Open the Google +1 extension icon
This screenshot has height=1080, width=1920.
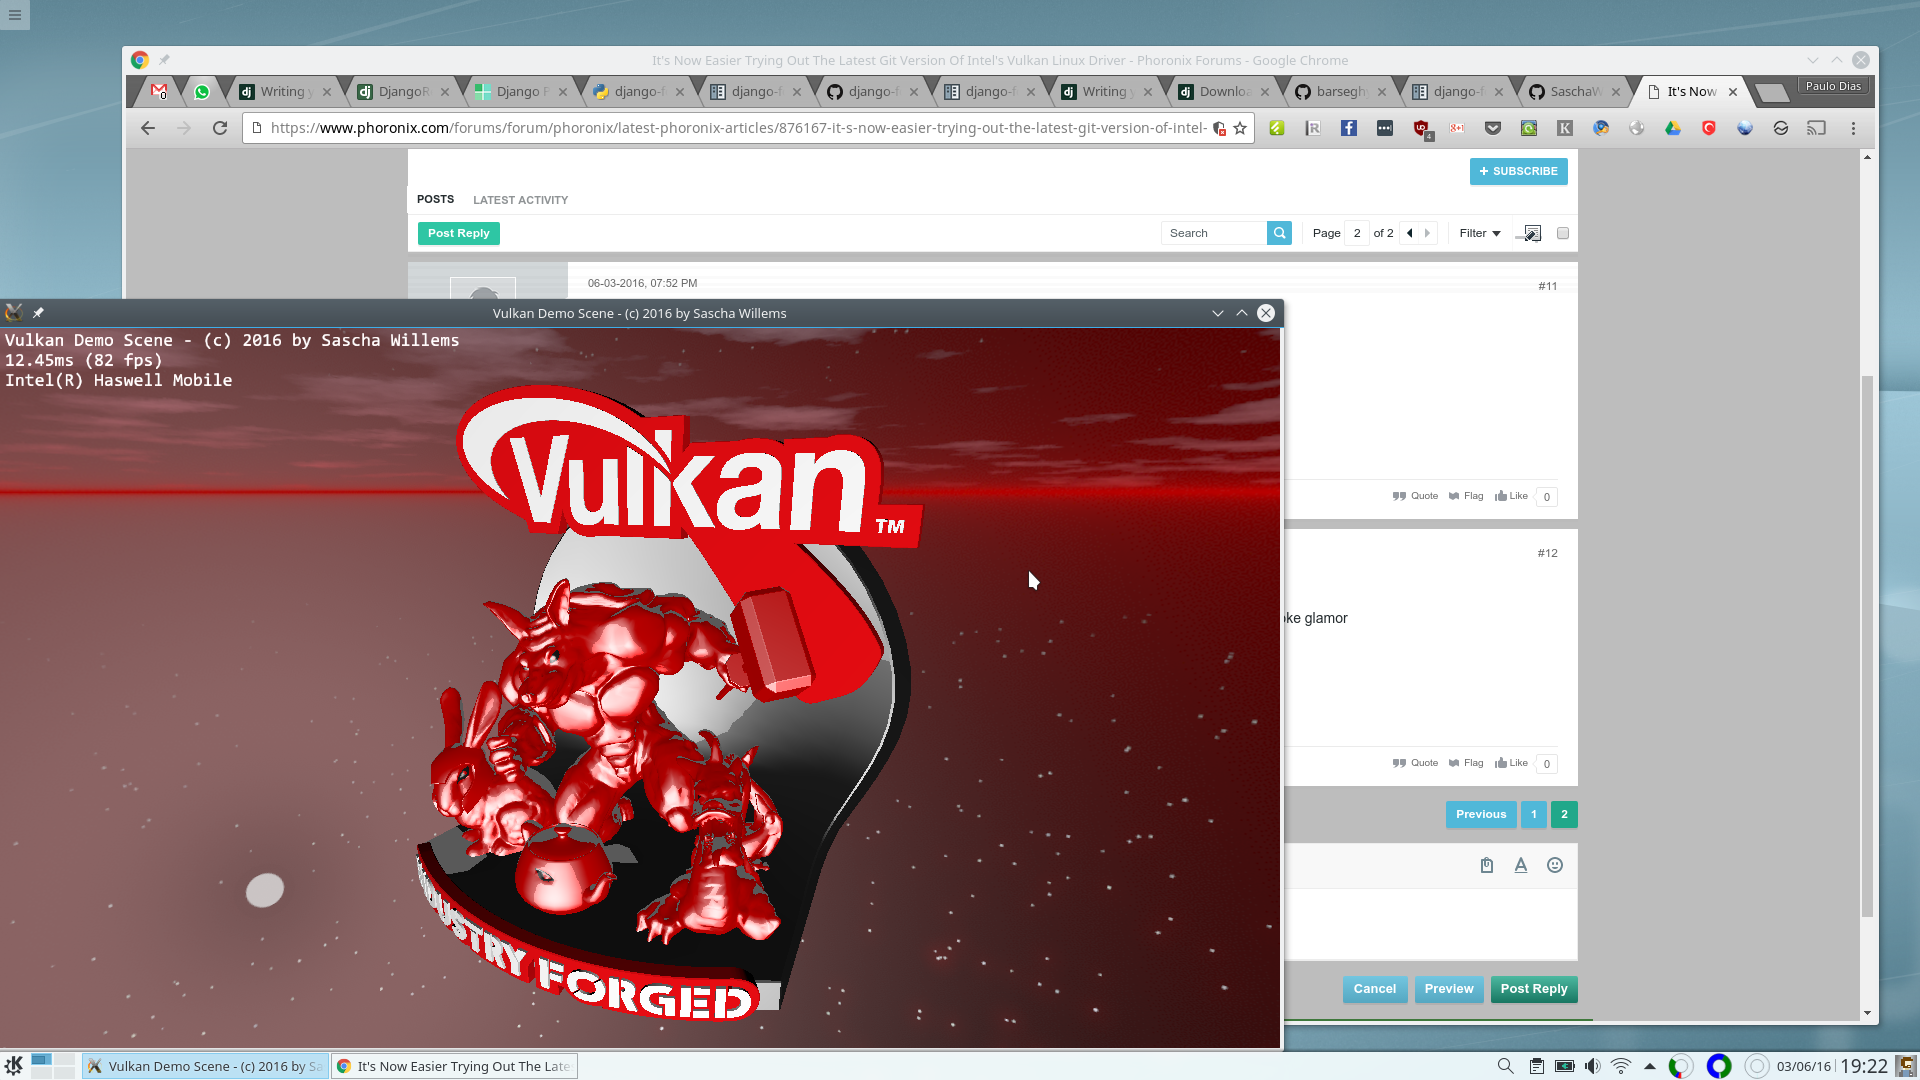pyautogui.click(x=1457, y=128)
